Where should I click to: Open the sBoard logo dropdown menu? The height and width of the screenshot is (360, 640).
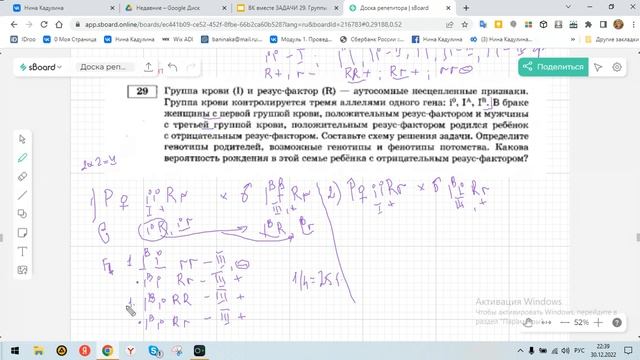41,67
